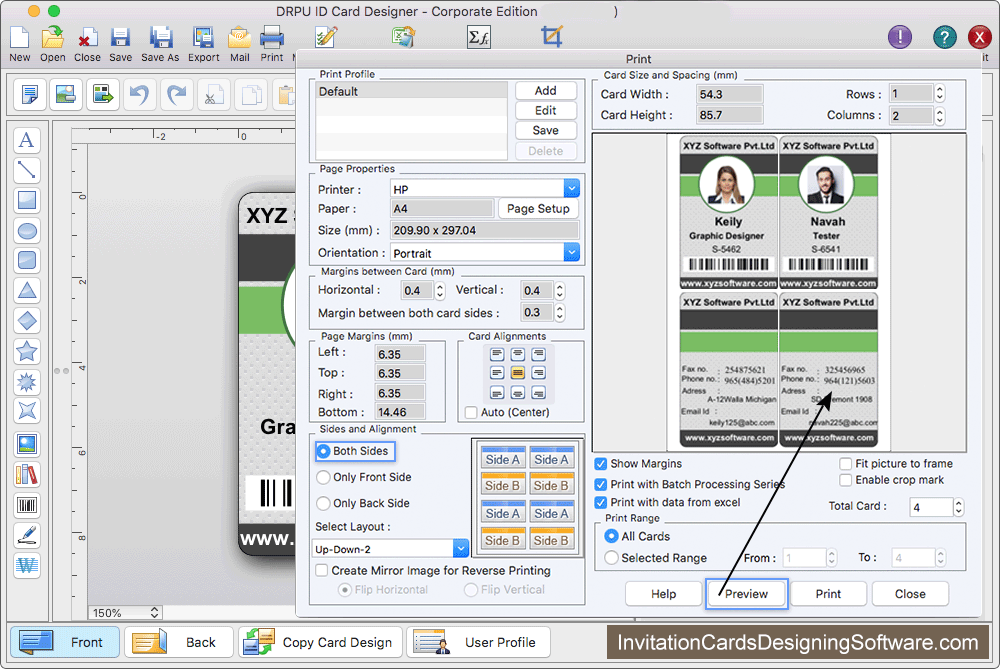Switch to the Back card tab
This screenshot has height=669, width=1000.
pos(179,642)
